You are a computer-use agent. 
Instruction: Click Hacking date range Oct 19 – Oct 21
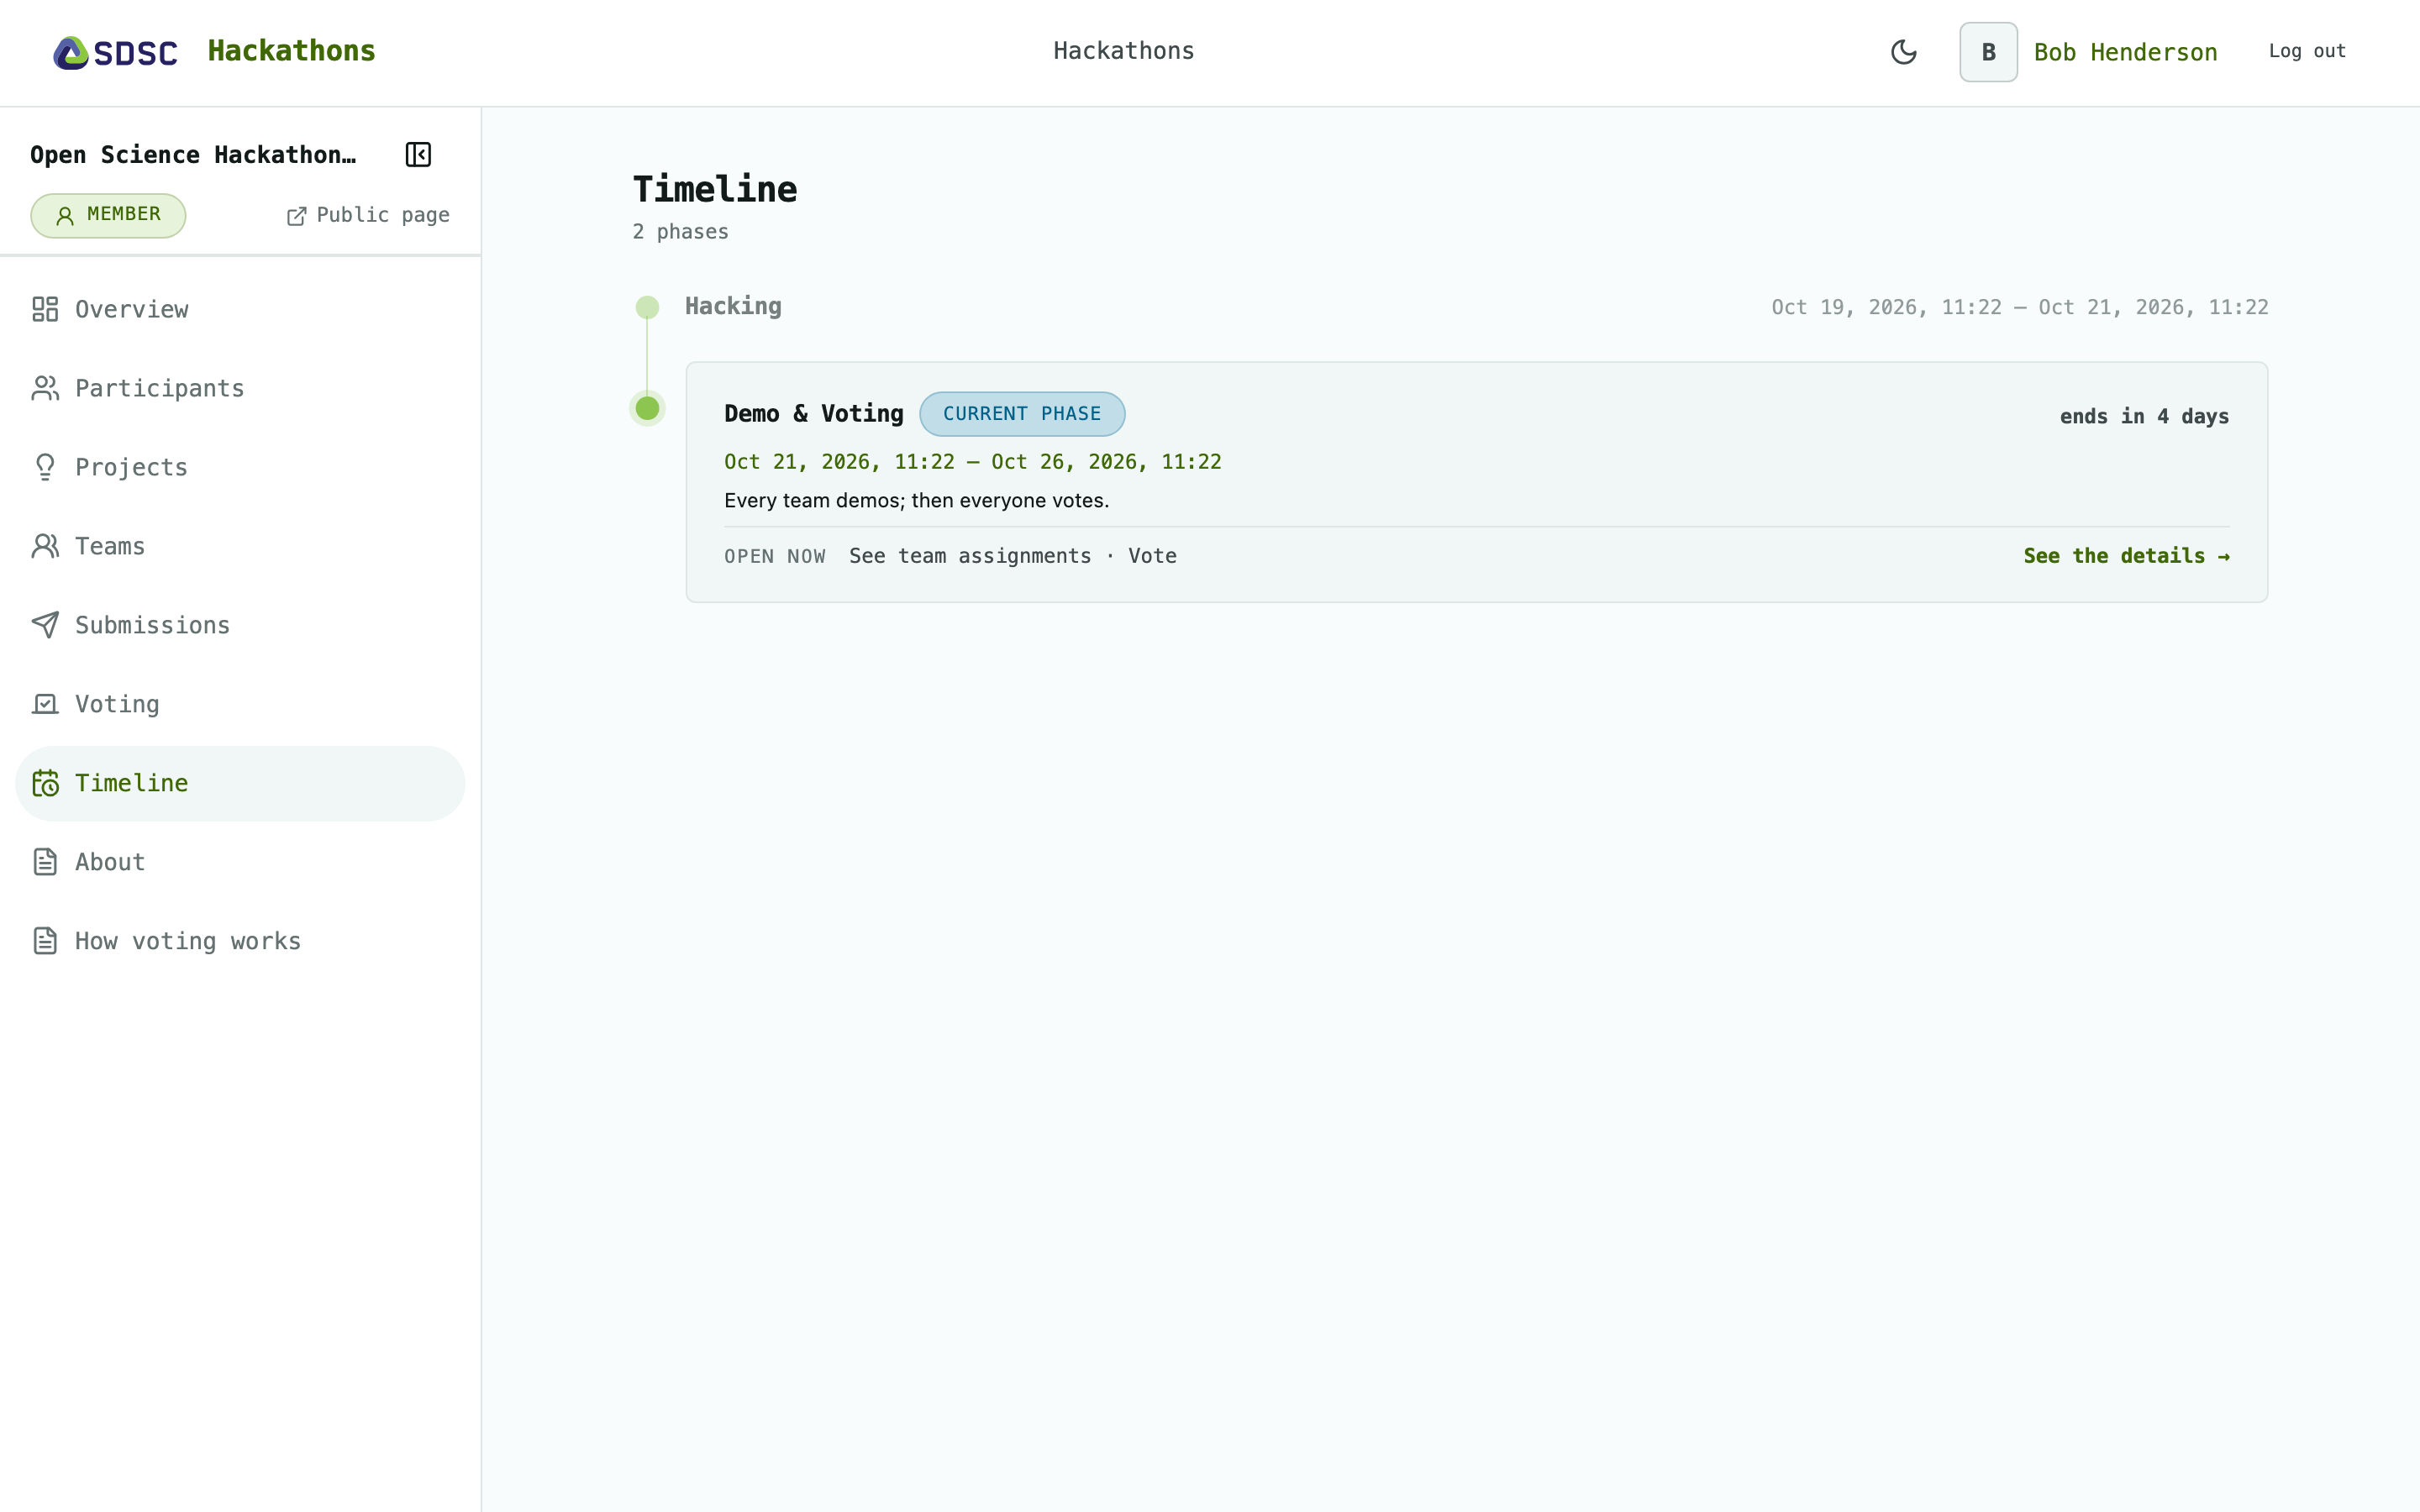2019,307
